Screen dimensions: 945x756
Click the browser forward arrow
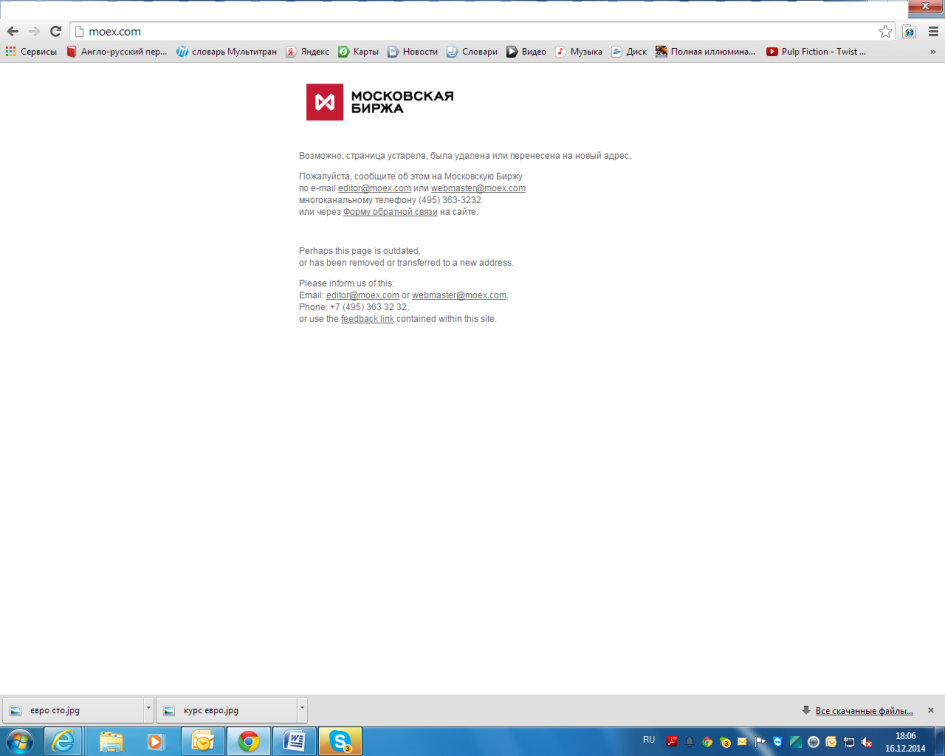tap(34, 31)
